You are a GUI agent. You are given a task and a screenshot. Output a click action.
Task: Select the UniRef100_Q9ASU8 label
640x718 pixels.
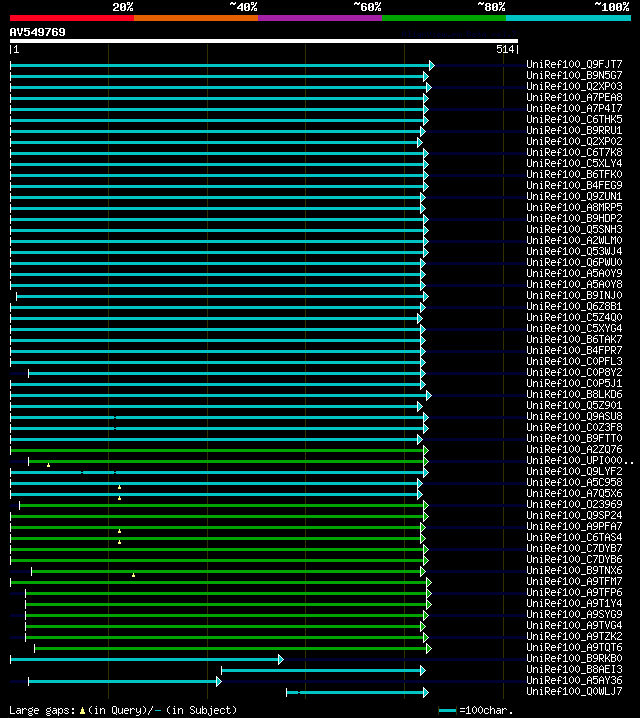click(x=574, y=416)
